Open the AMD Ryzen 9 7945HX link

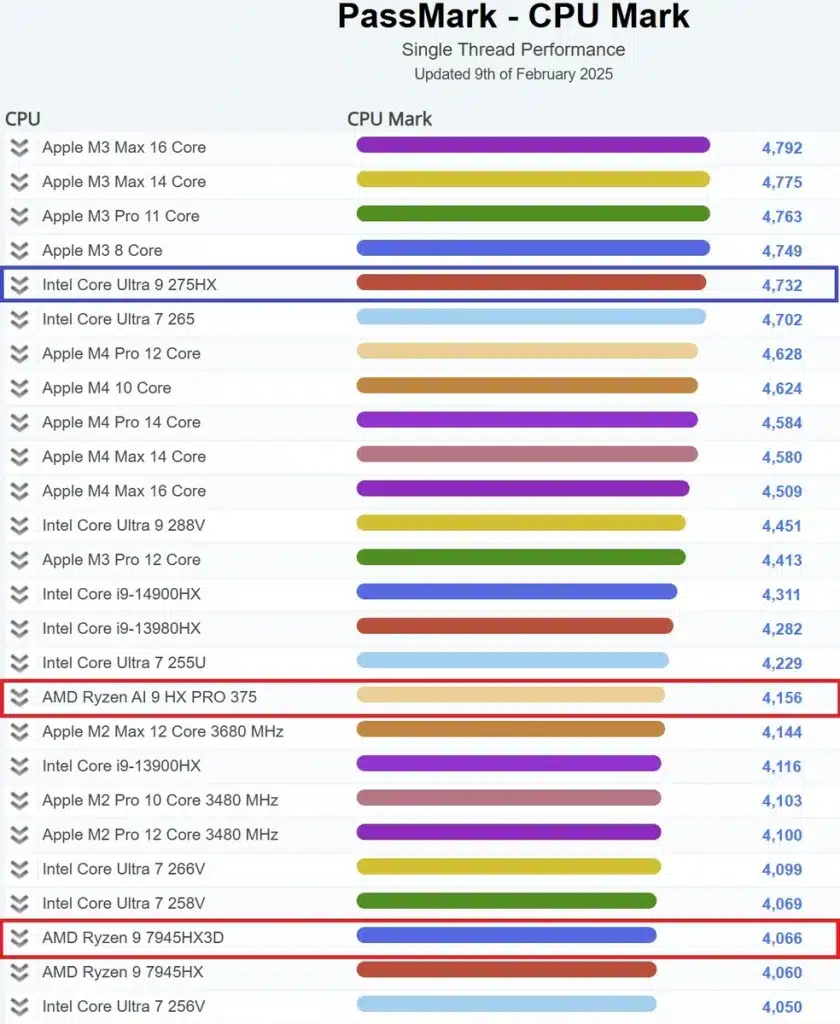(x=123, y=972)
